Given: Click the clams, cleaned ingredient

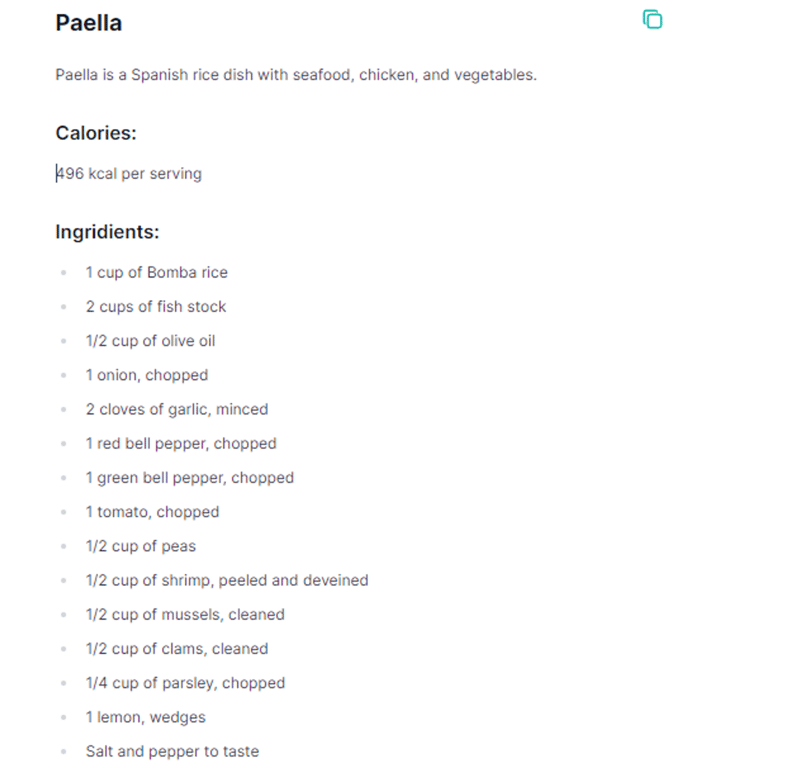Looking at the screenshot, I should [176, 649].
